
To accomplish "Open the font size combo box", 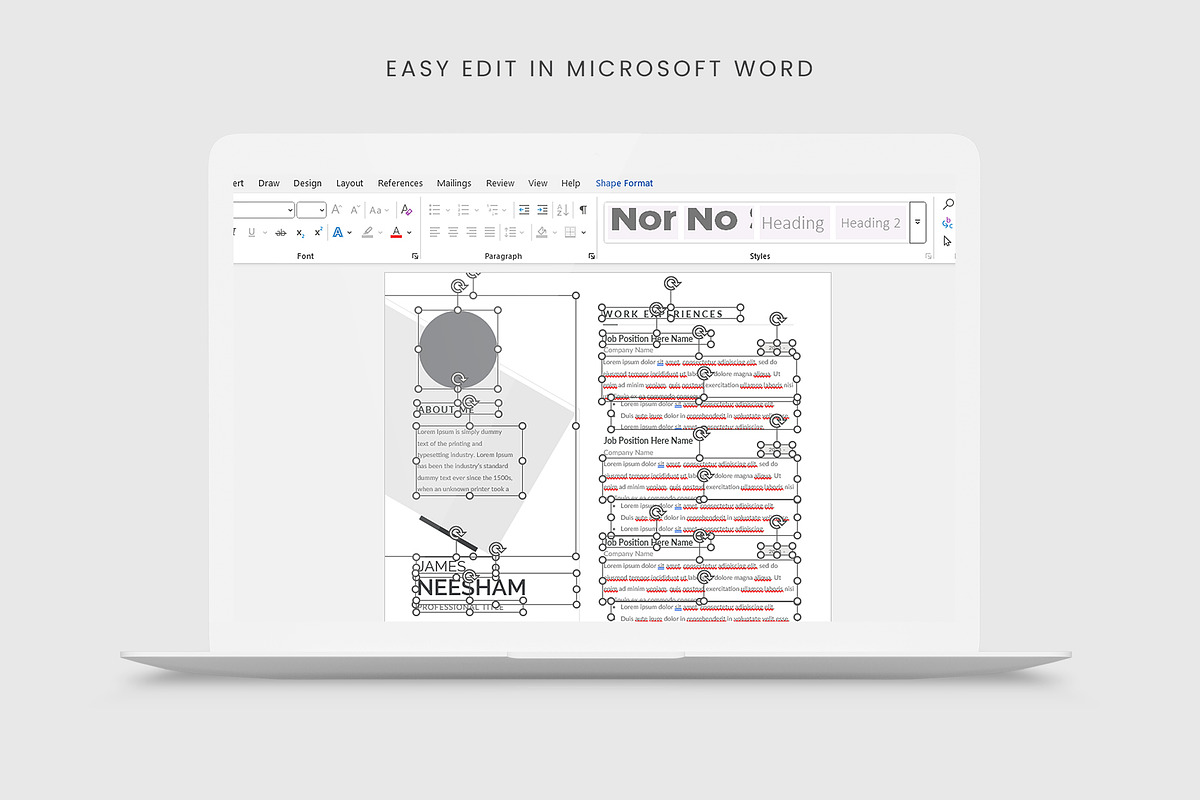I will click(x=312, y=209).
